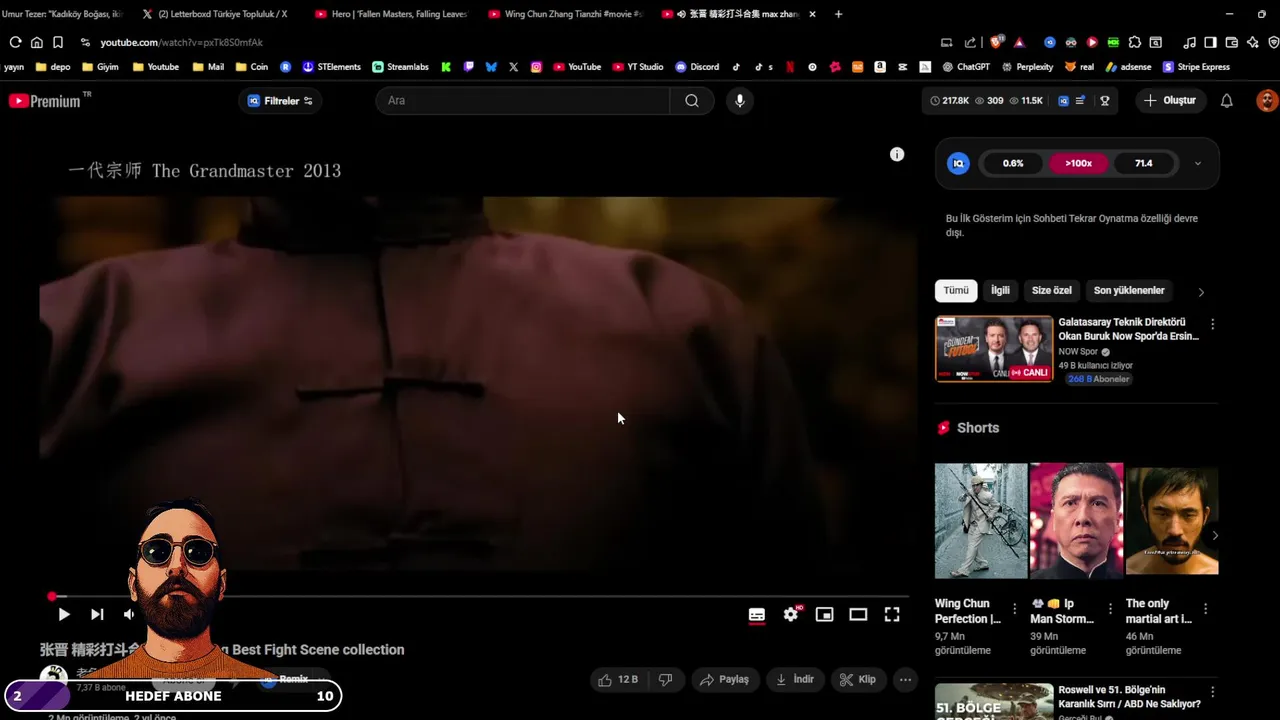
Task: Enable miniplayer mode
Action: click(825, 614)
